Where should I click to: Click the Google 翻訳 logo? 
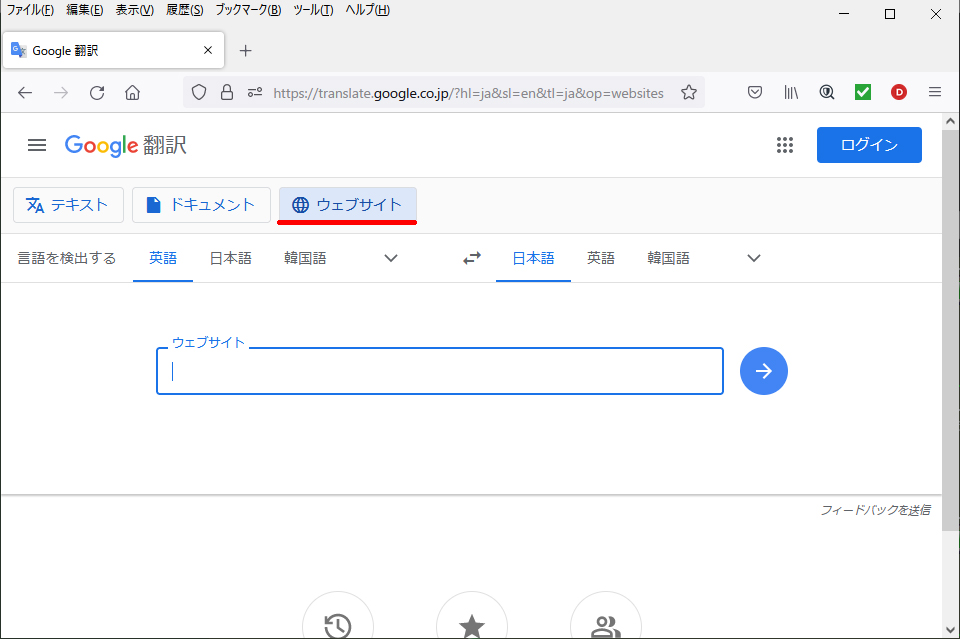point(126,146)
